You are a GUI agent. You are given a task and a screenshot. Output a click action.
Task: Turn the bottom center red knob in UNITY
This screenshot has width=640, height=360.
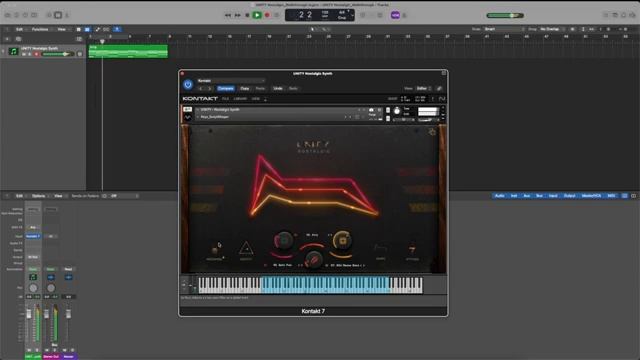click(313, 259)
